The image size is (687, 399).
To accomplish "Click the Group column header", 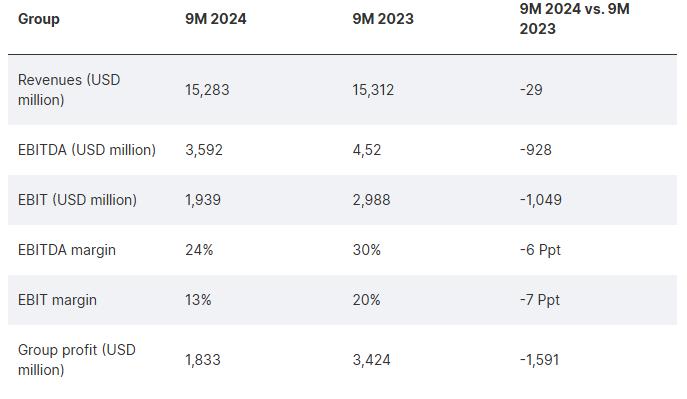I will click(39, 19).
